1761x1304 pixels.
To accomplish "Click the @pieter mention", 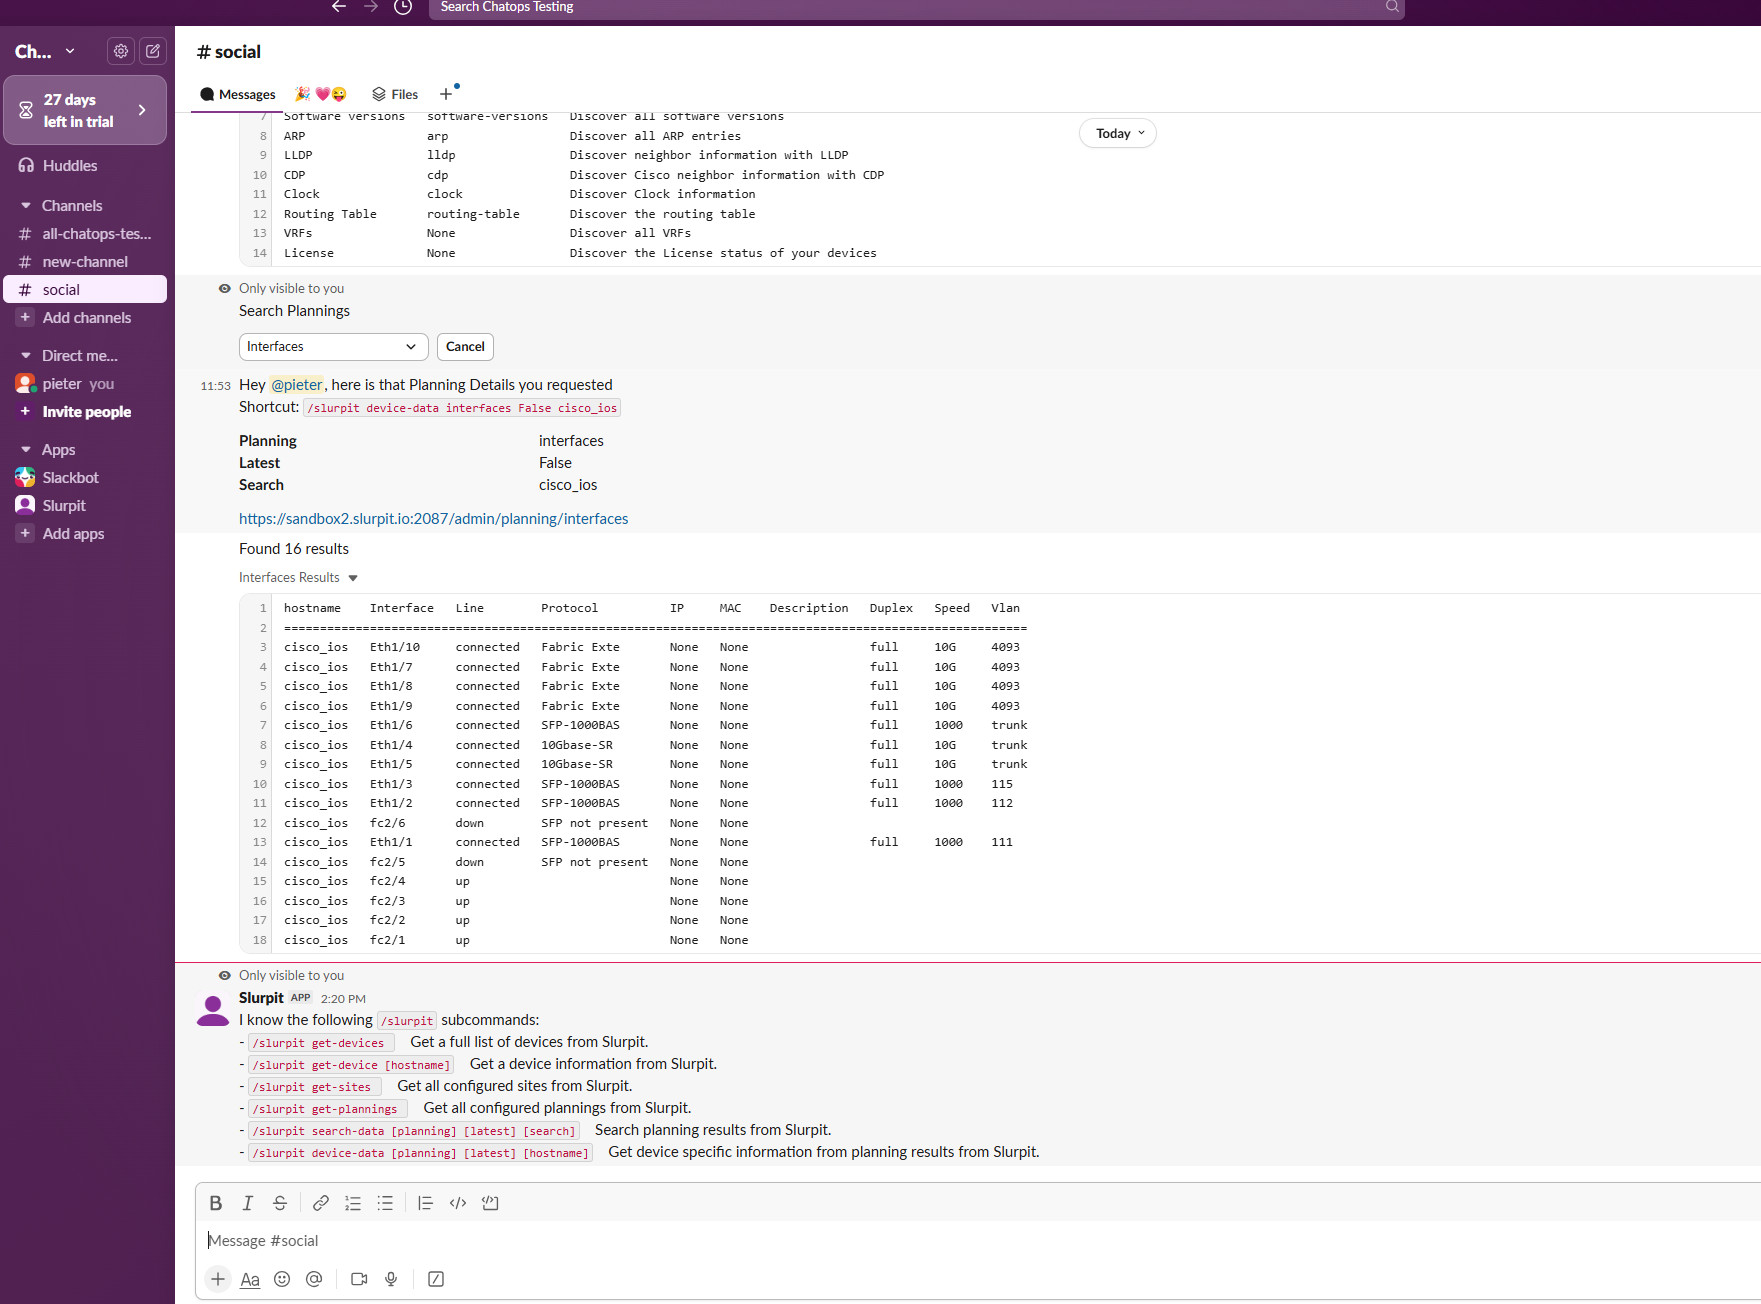I will 297,385.
